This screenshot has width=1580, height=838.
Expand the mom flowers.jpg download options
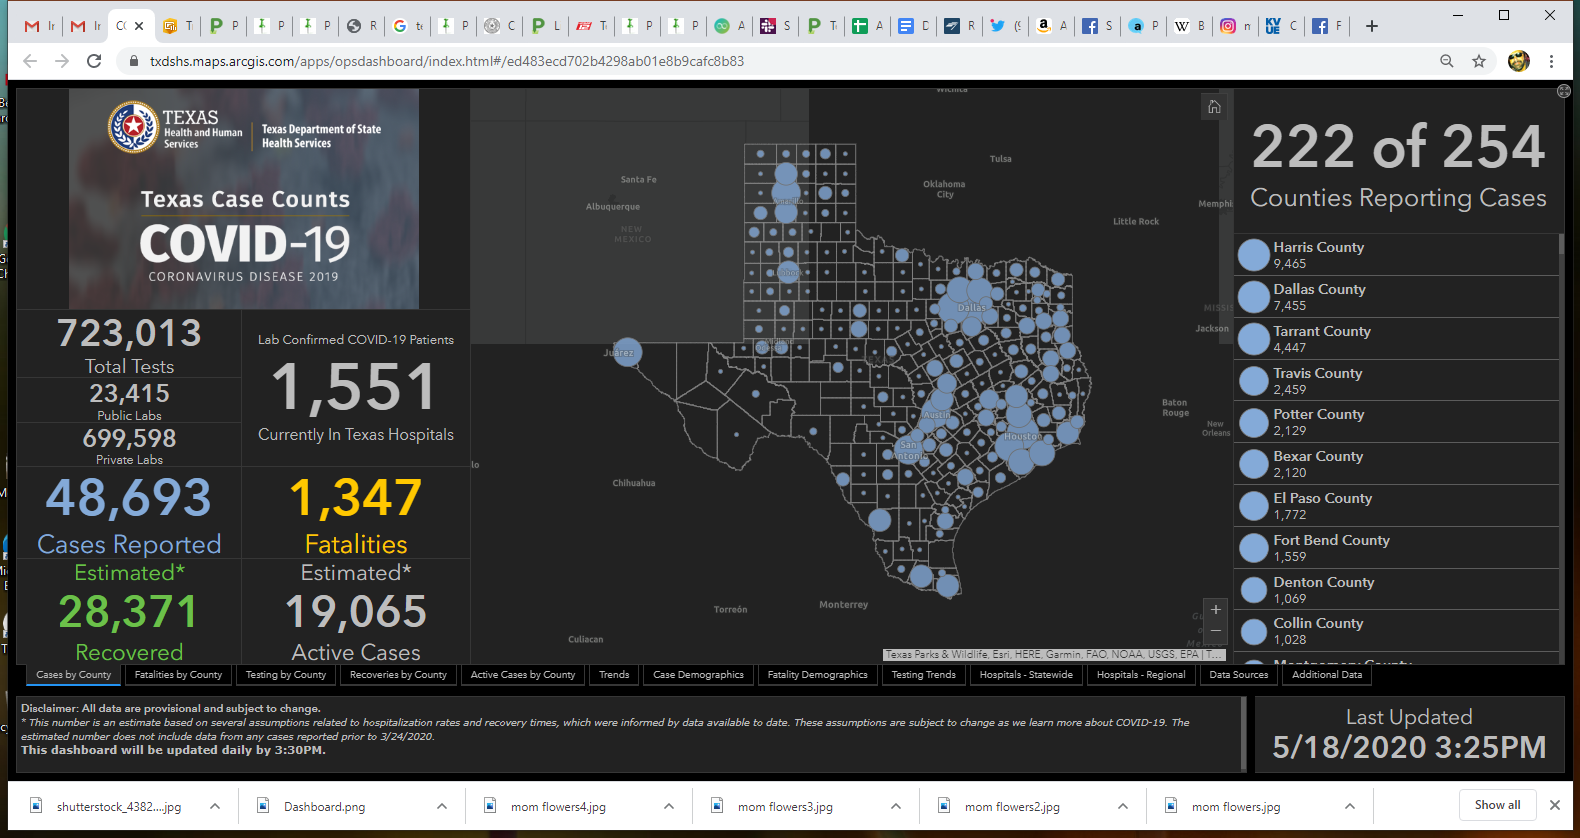pos(1350,806)
